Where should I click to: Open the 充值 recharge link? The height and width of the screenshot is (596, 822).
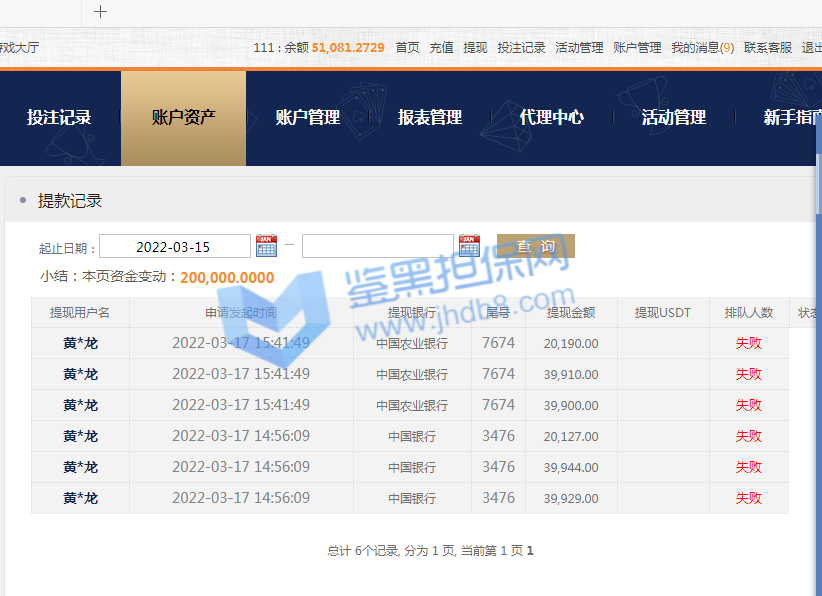(441, 48)
